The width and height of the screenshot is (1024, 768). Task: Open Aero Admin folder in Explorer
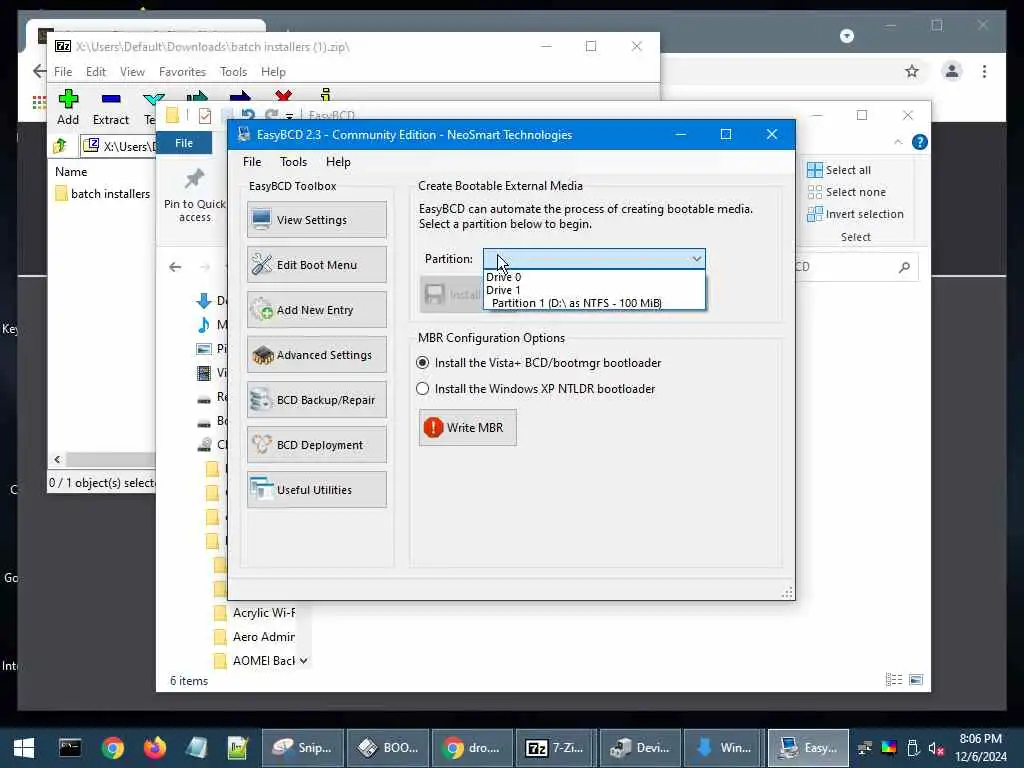[255, 637]
